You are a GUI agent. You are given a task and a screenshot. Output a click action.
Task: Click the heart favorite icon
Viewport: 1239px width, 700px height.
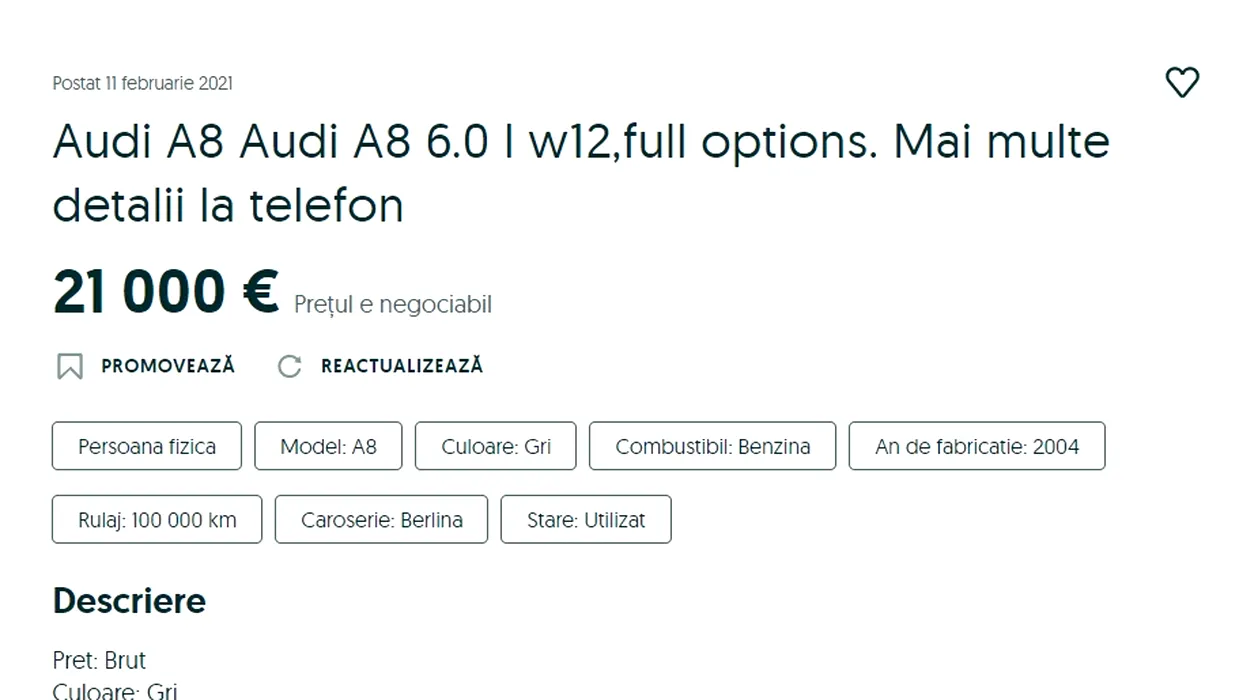click(1182, 82)
